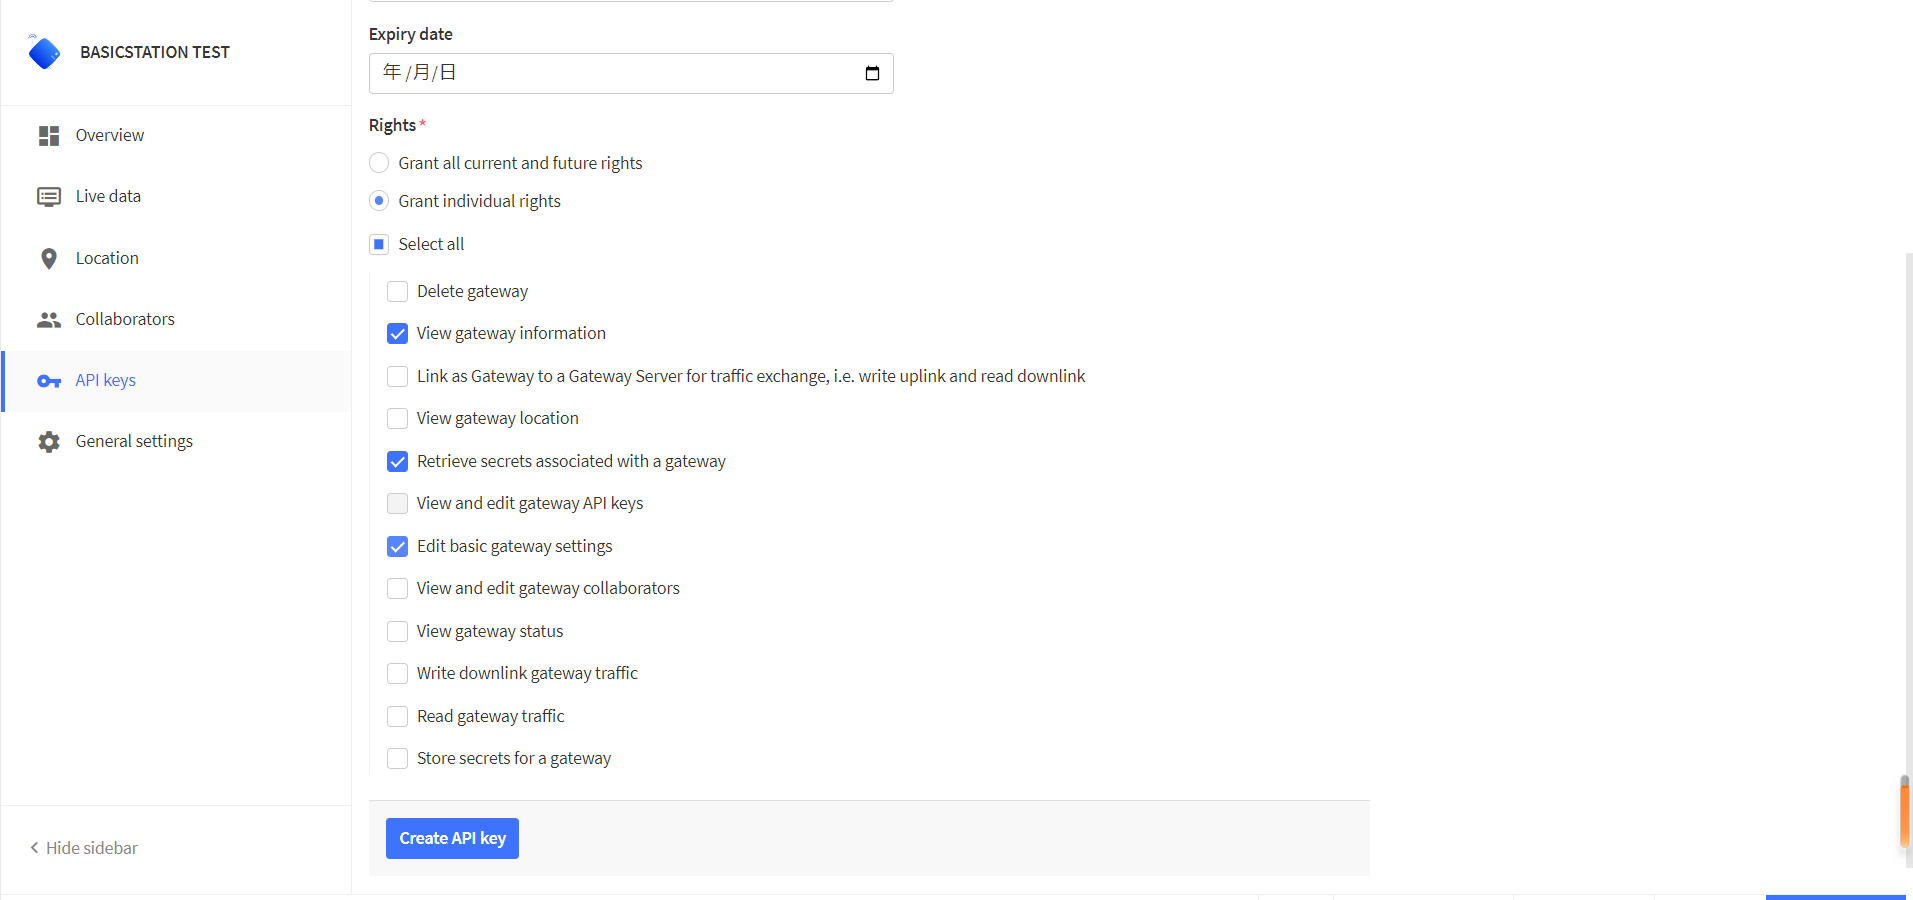Click the API keys key icon
Viewport: 1913px width, 900px height.
click(x=48, y=381)
